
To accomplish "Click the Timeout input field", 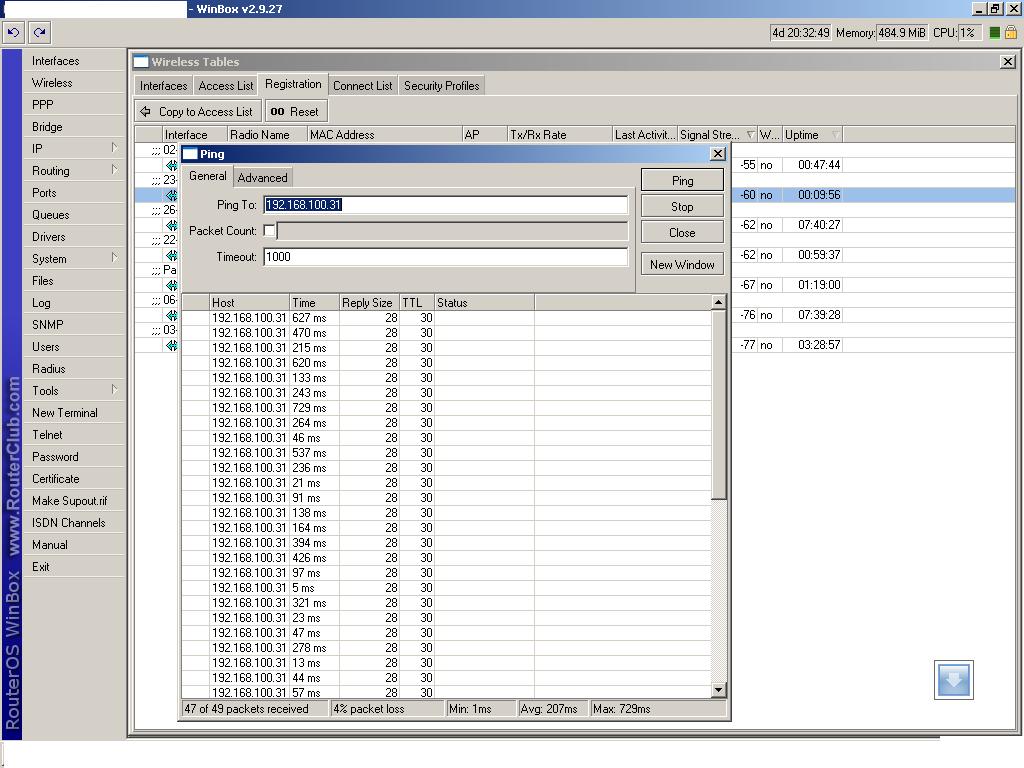I will click(x=446, y=257).
